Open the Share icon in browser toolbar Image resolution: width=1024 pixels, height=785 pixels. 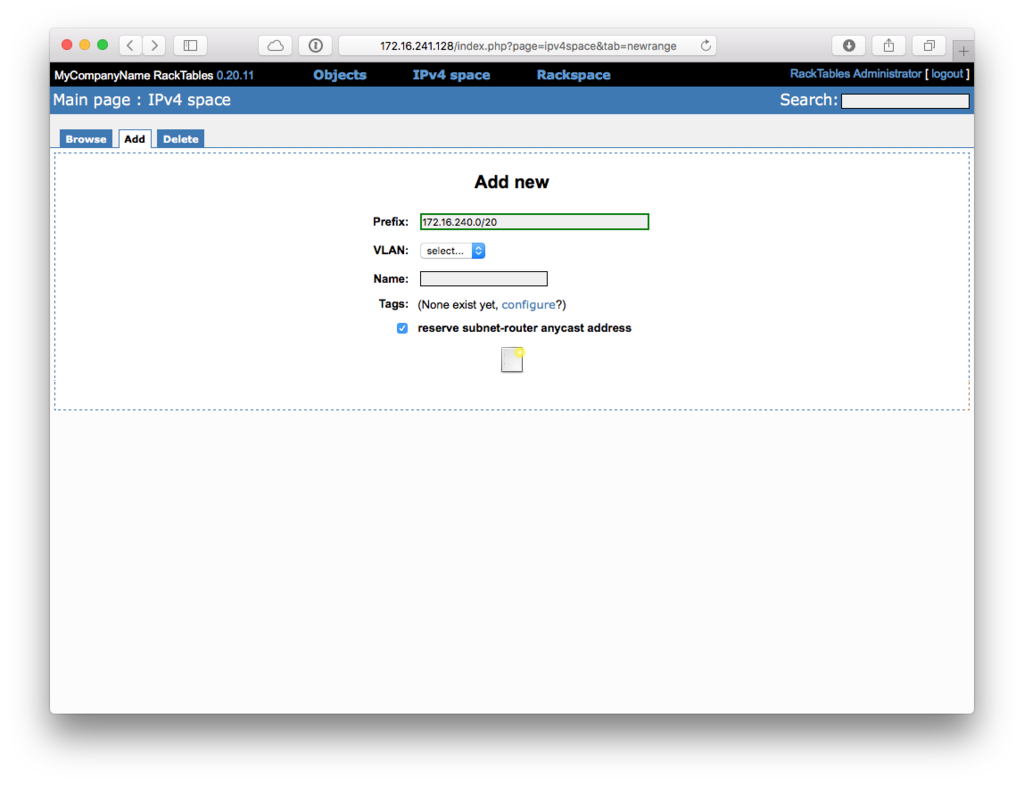[x=888, y=45]
